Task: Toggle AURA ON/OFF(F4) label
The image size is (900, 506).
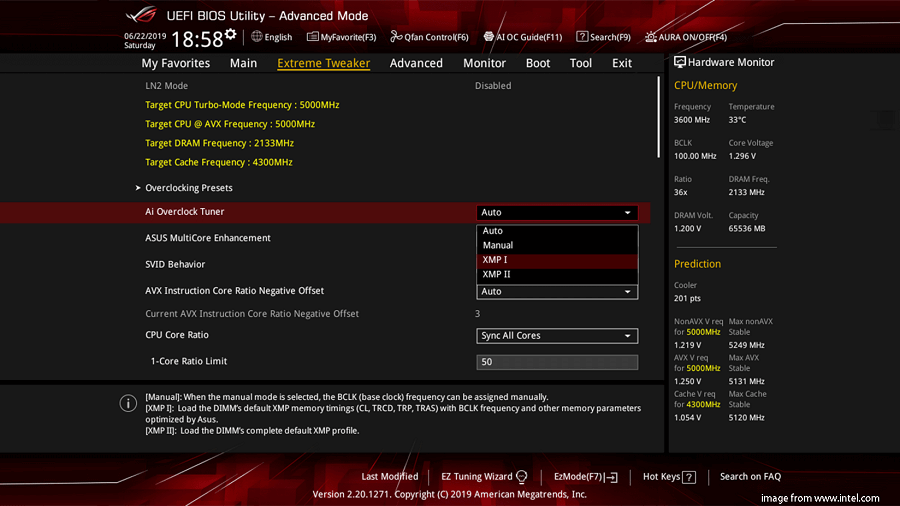Action: point(693,37)
